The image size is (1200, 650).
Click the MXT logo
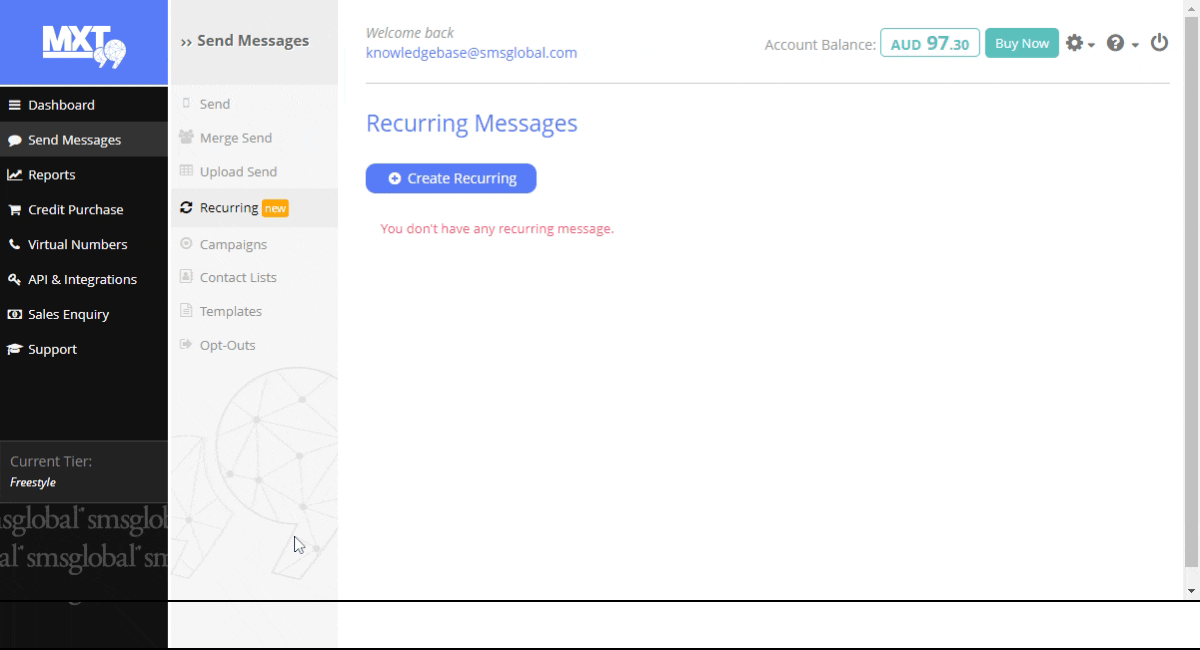pos(84,45)
